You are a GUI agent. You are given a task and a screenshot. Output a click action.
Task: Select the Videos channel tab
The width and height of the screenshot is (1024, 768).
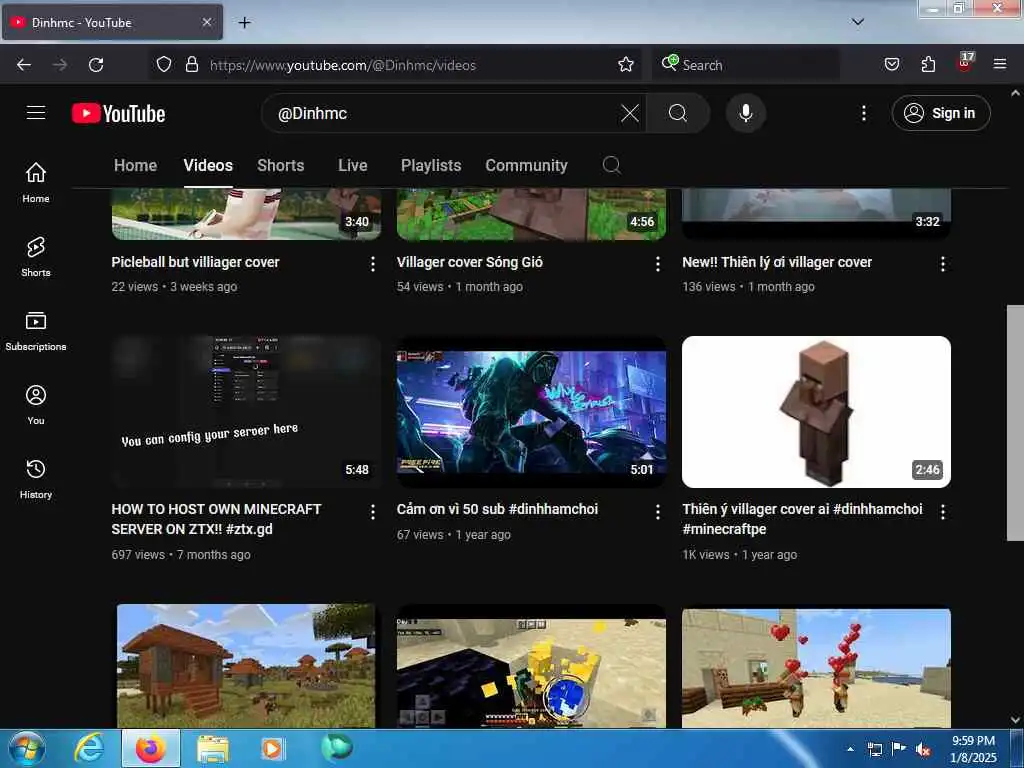click(208, 165)
